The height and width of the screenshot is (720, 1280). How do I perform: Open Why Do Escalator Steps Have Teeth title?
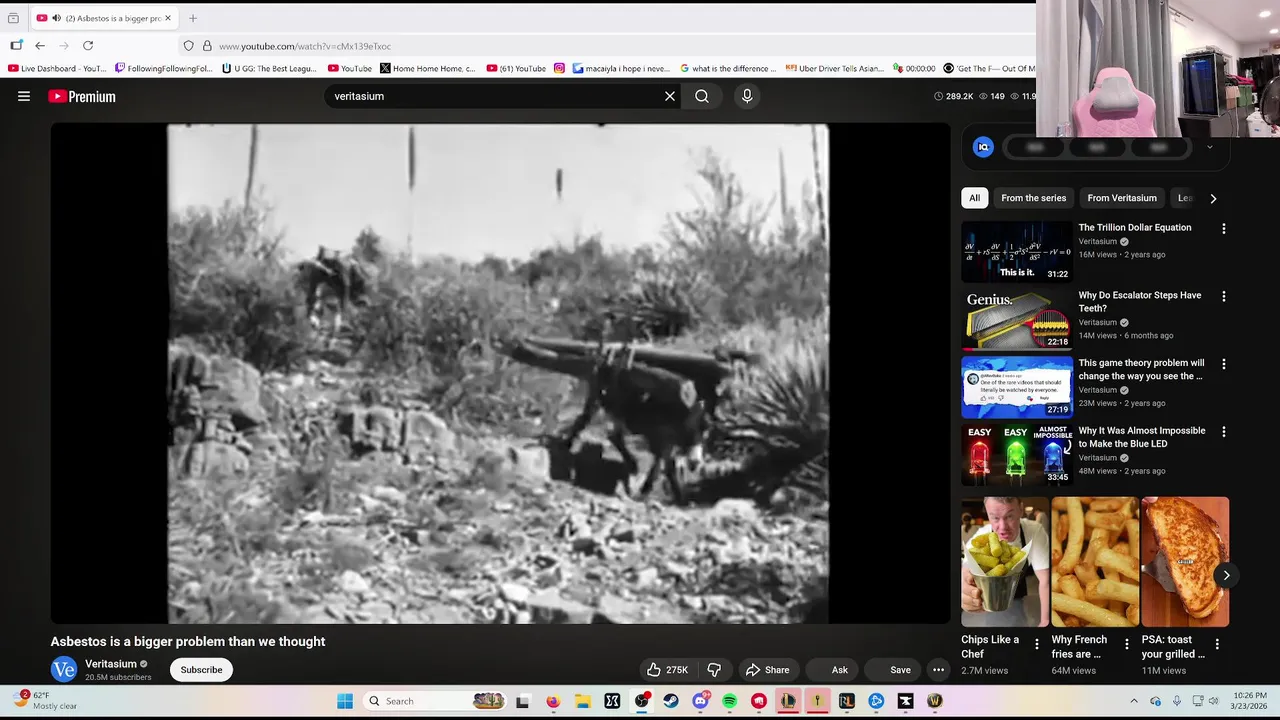click(x=1139, y=302)
